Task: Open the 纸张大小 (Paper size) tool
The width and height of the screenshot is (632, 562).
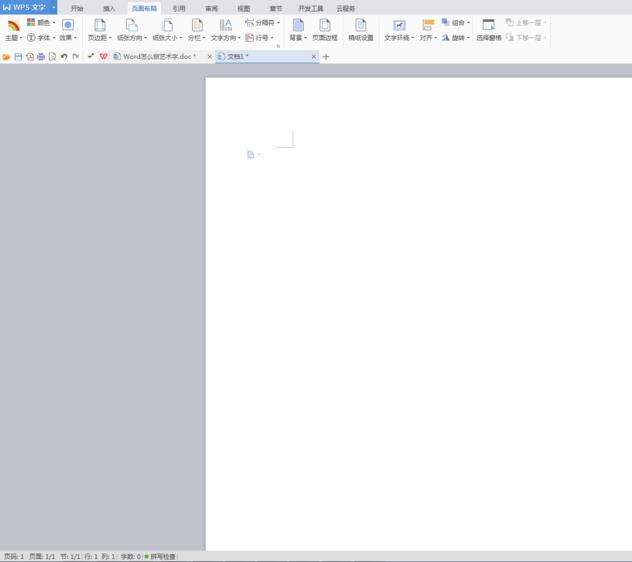Action: pos(166,29)
